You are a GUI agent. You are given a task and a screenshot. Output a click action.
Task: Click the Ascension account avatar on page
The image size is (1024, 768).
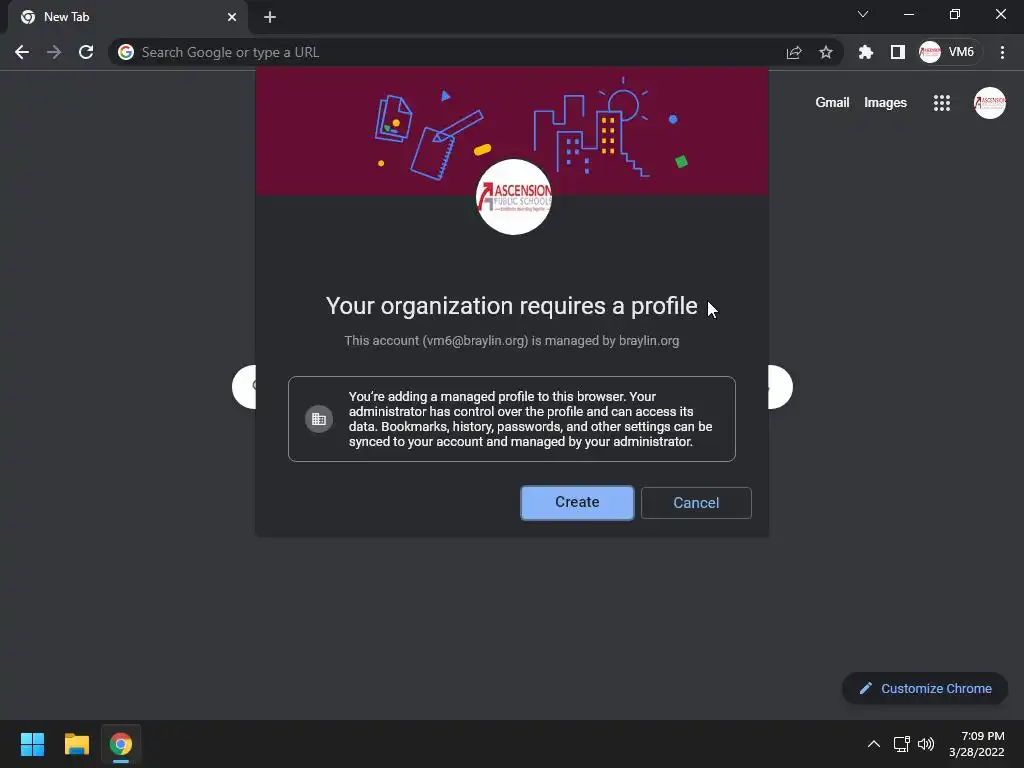[x=990, y=103]
